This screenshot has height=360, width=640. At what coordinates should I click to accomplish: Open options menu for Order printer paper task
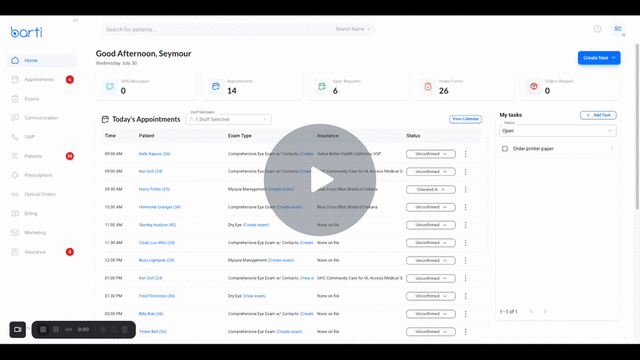pos(612,149)
